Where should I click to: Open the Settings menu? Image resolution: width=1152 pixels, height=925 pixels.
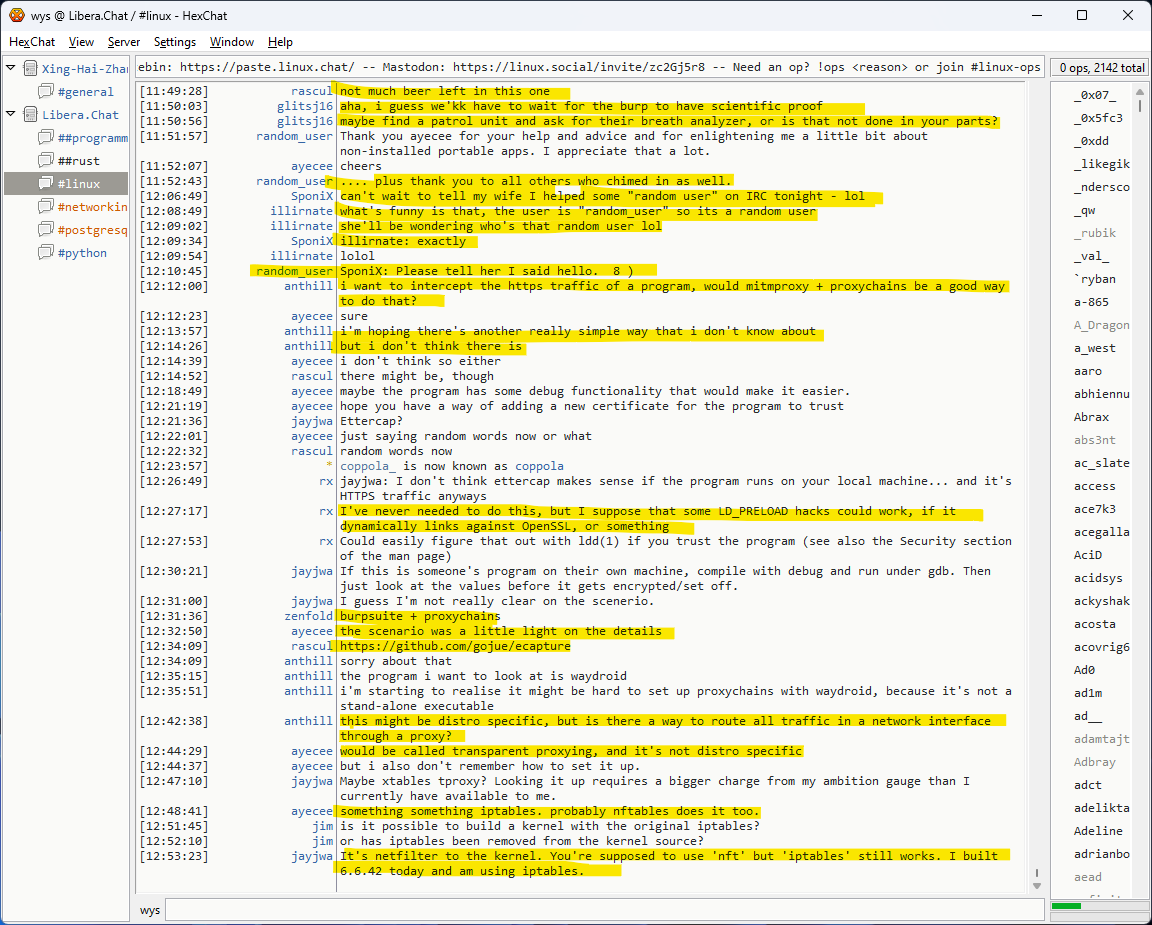175,42
